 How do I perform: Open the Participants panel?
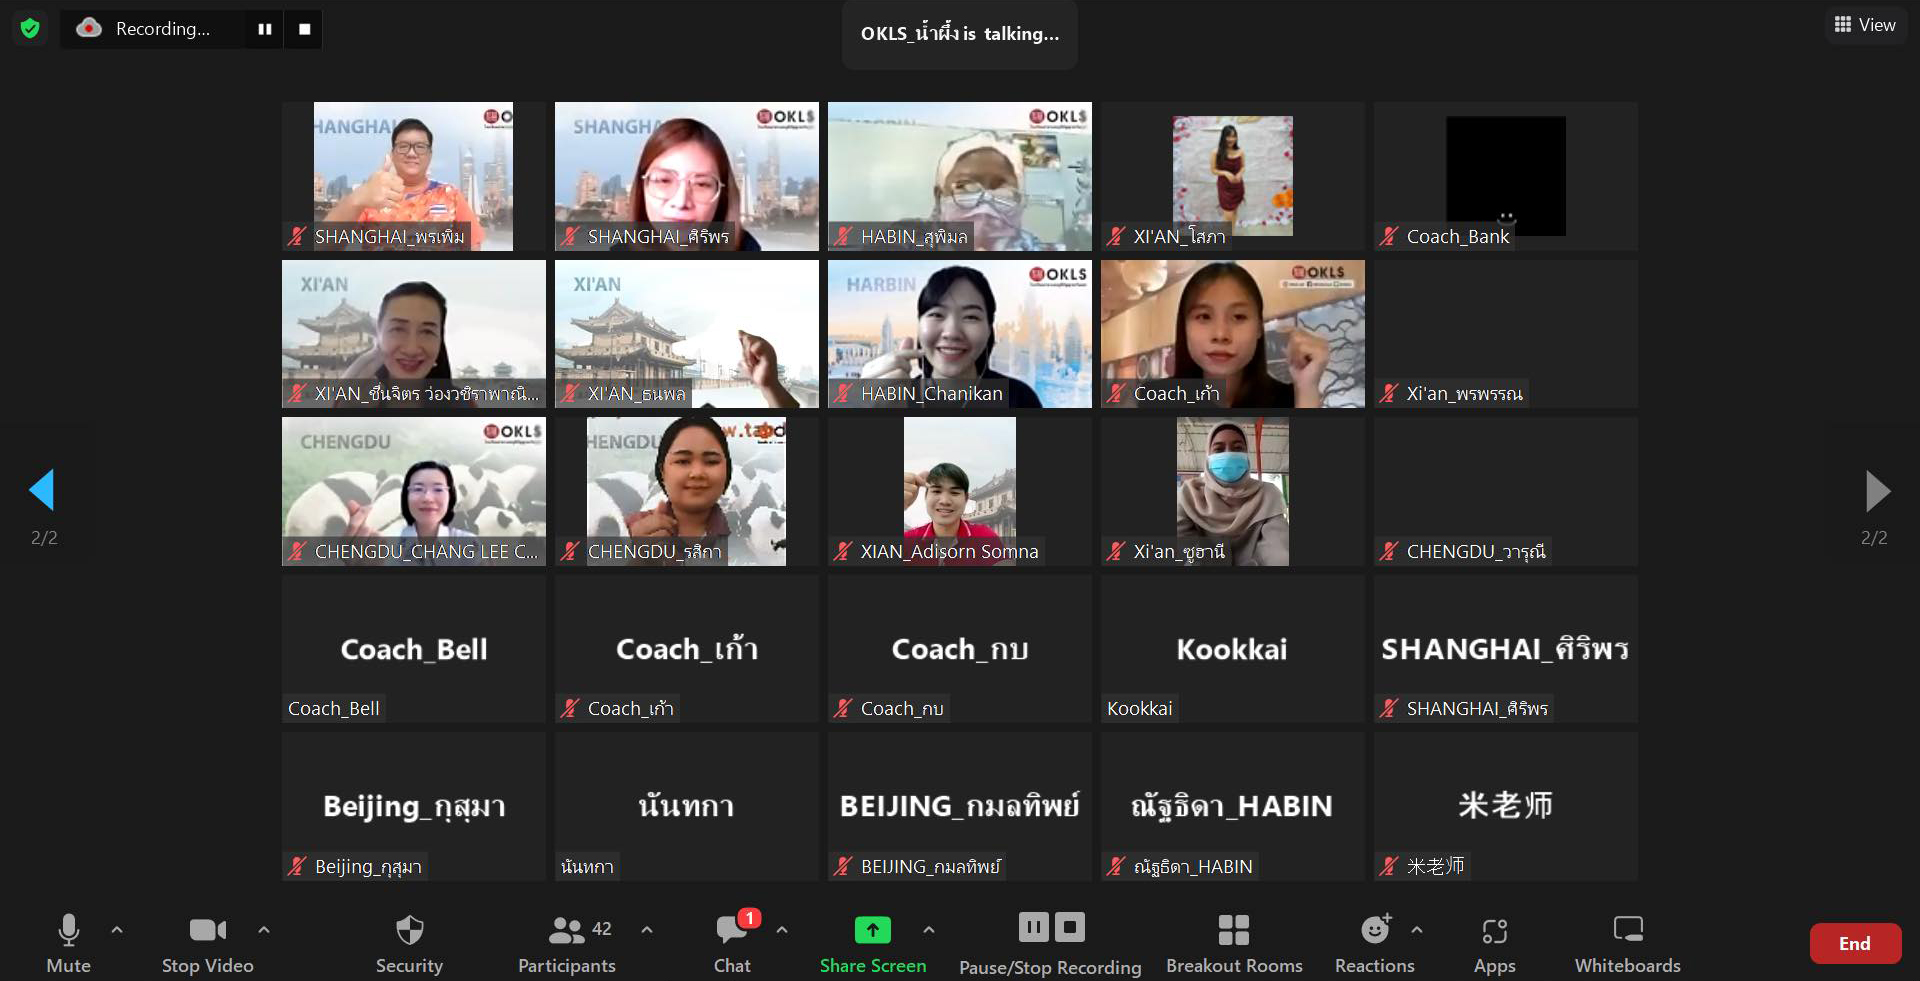pos(567,943)
